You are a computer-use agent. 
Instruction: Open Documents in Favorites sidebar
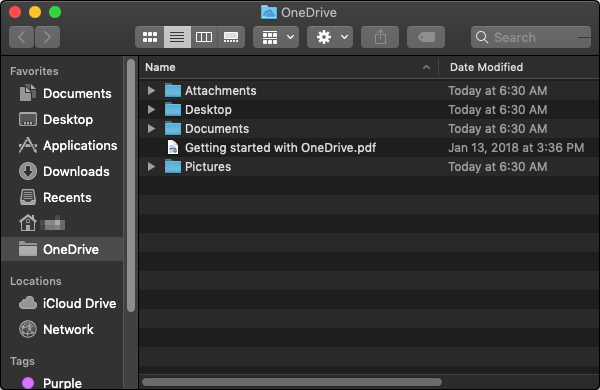click(x=62, y=93)
